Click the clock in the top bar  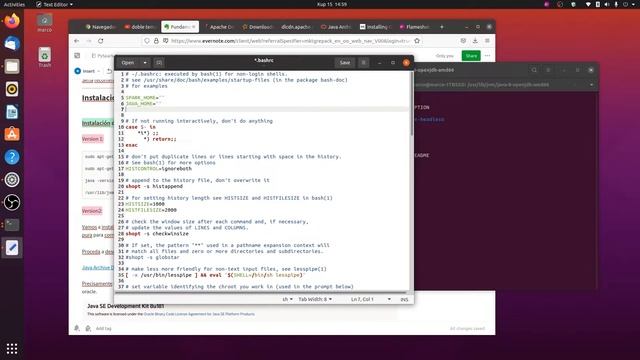coord(332,4)
